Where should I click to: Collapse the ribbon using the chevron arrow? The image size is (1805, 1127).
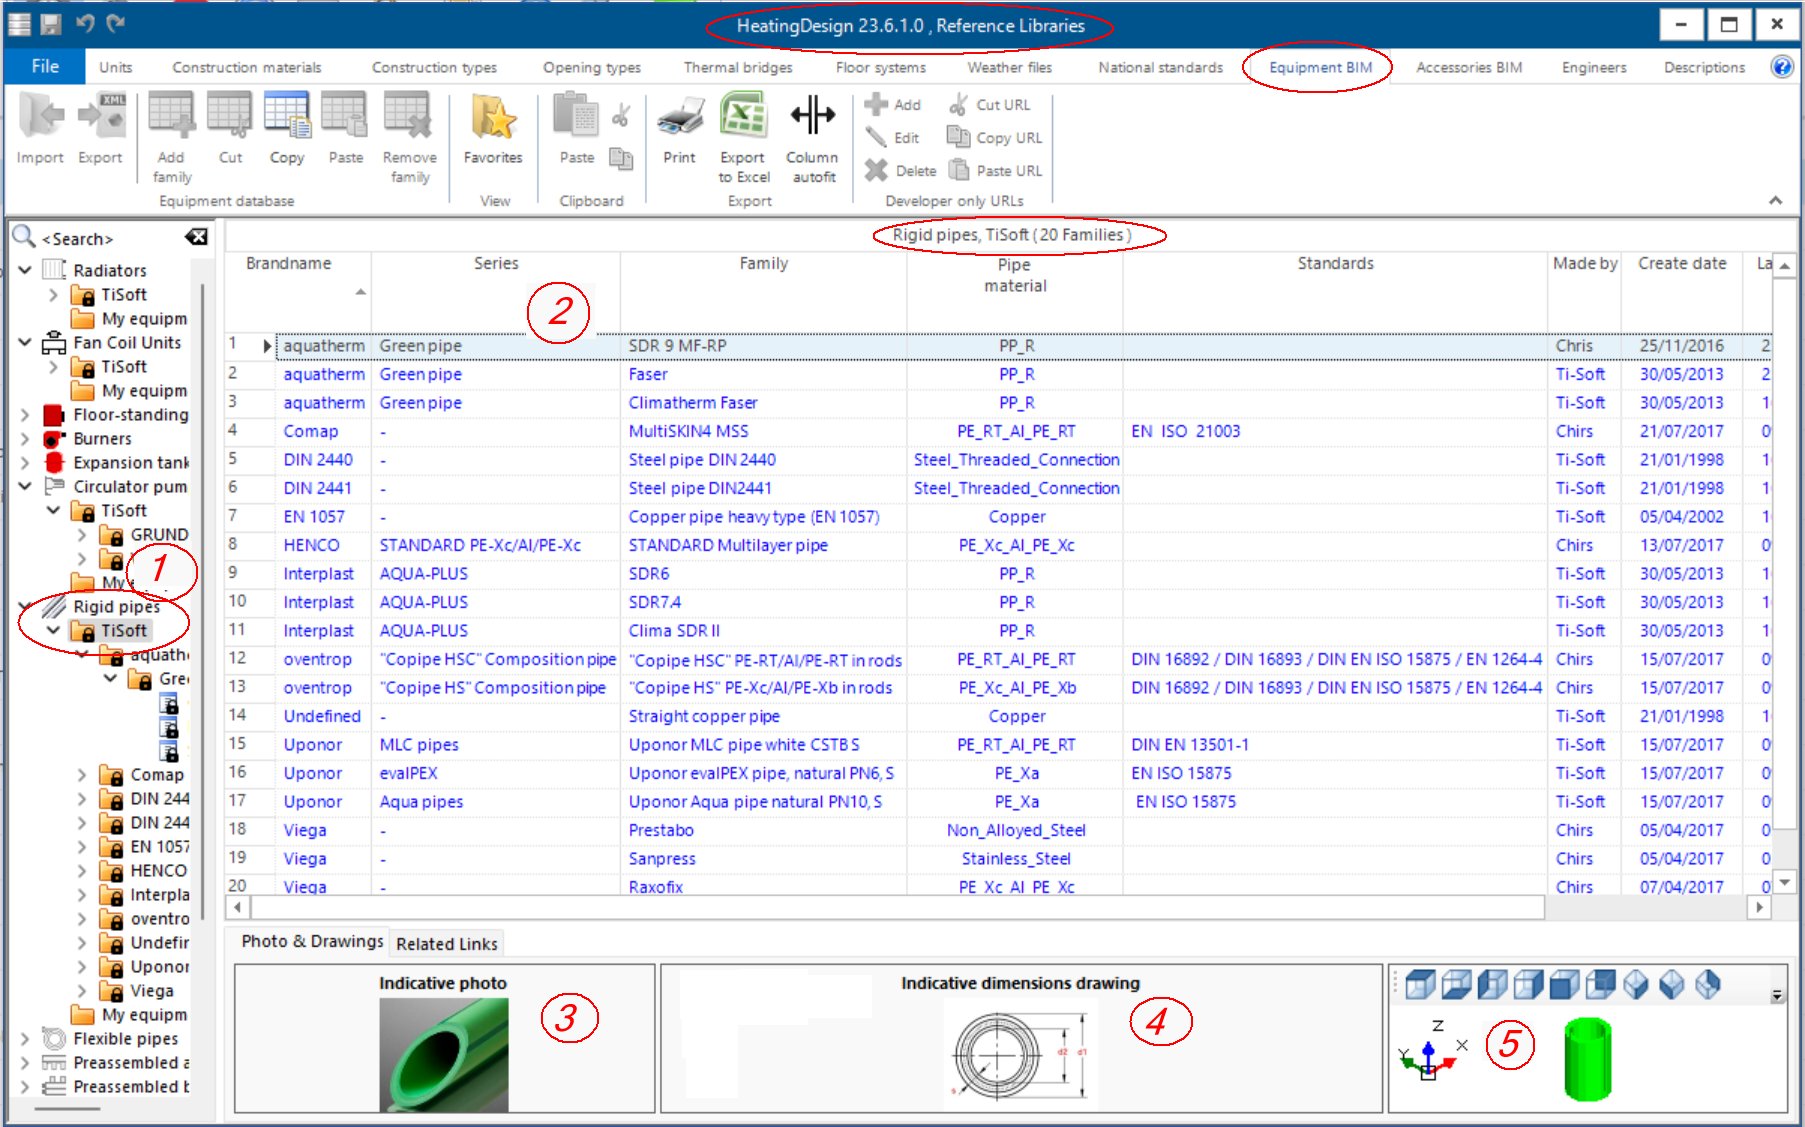coord(1773,200)
